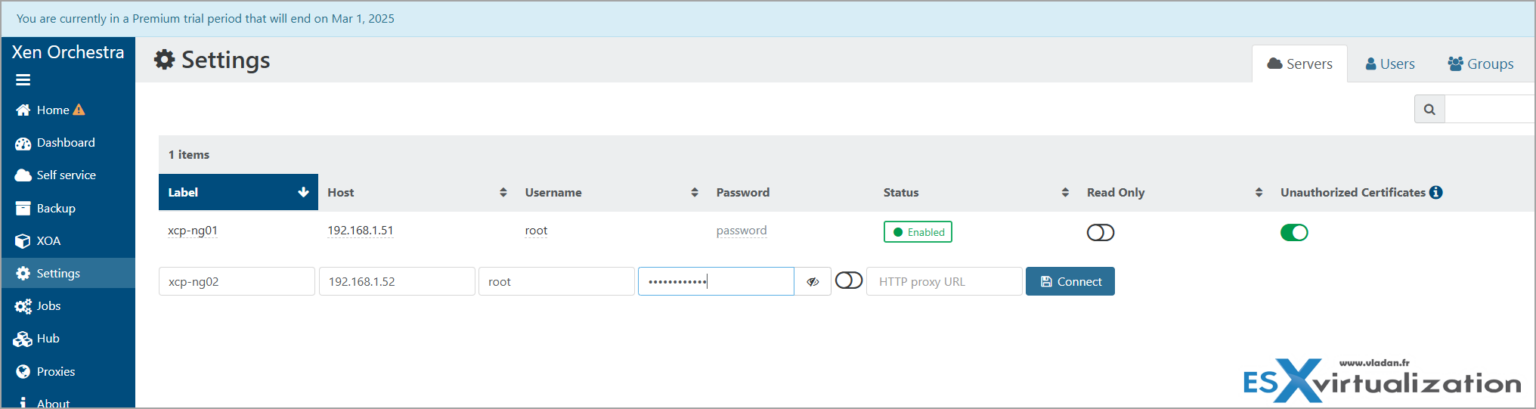Disable Unauthorized Certificates for xcp-ng01

click(1294, 233)
